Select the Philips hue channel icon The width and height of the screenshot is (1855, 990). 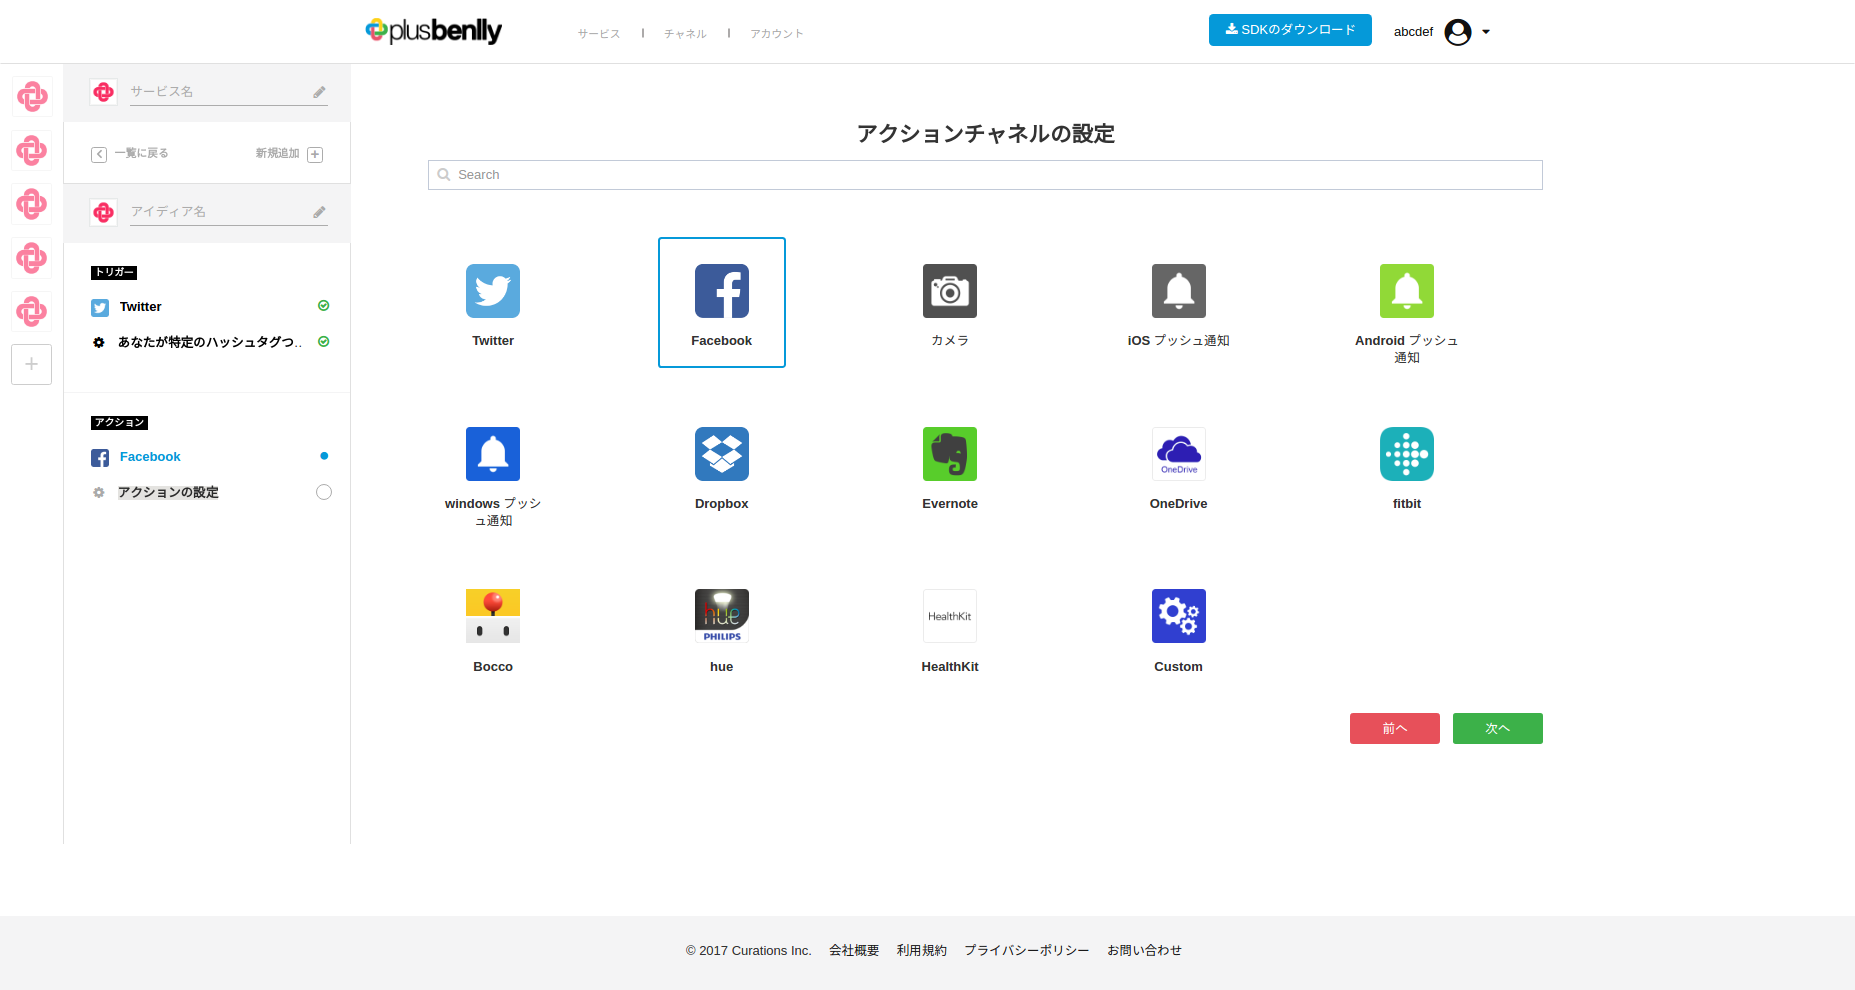pyautogui.click(x=722, y=616)
